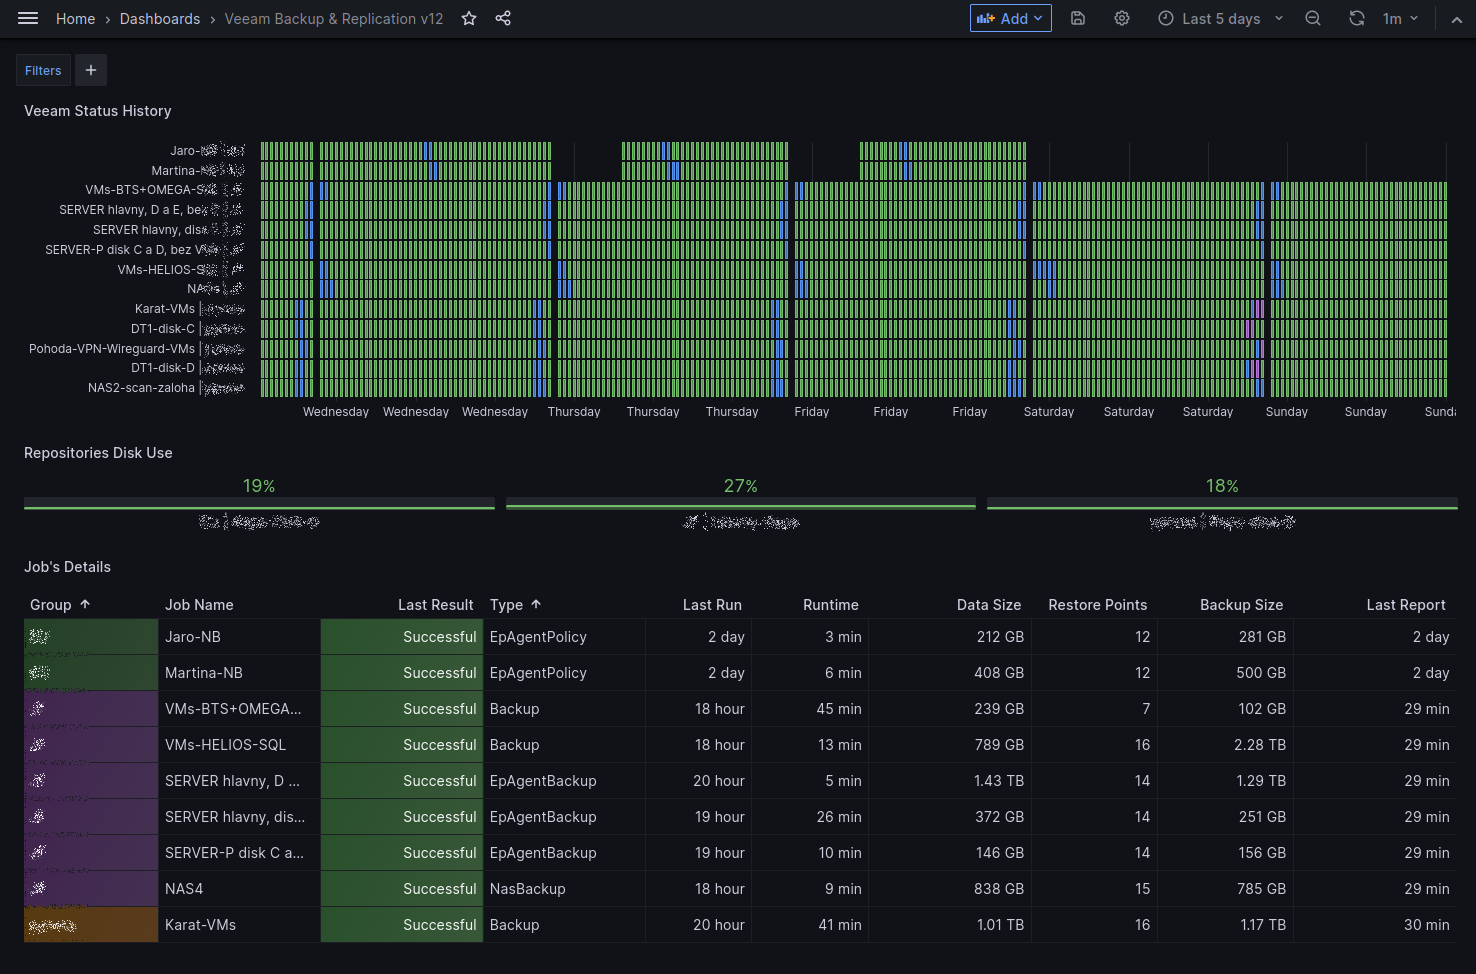Open the hamburger navigation menu
This screenshot has height=974, width=1476.
coord(28,18)
